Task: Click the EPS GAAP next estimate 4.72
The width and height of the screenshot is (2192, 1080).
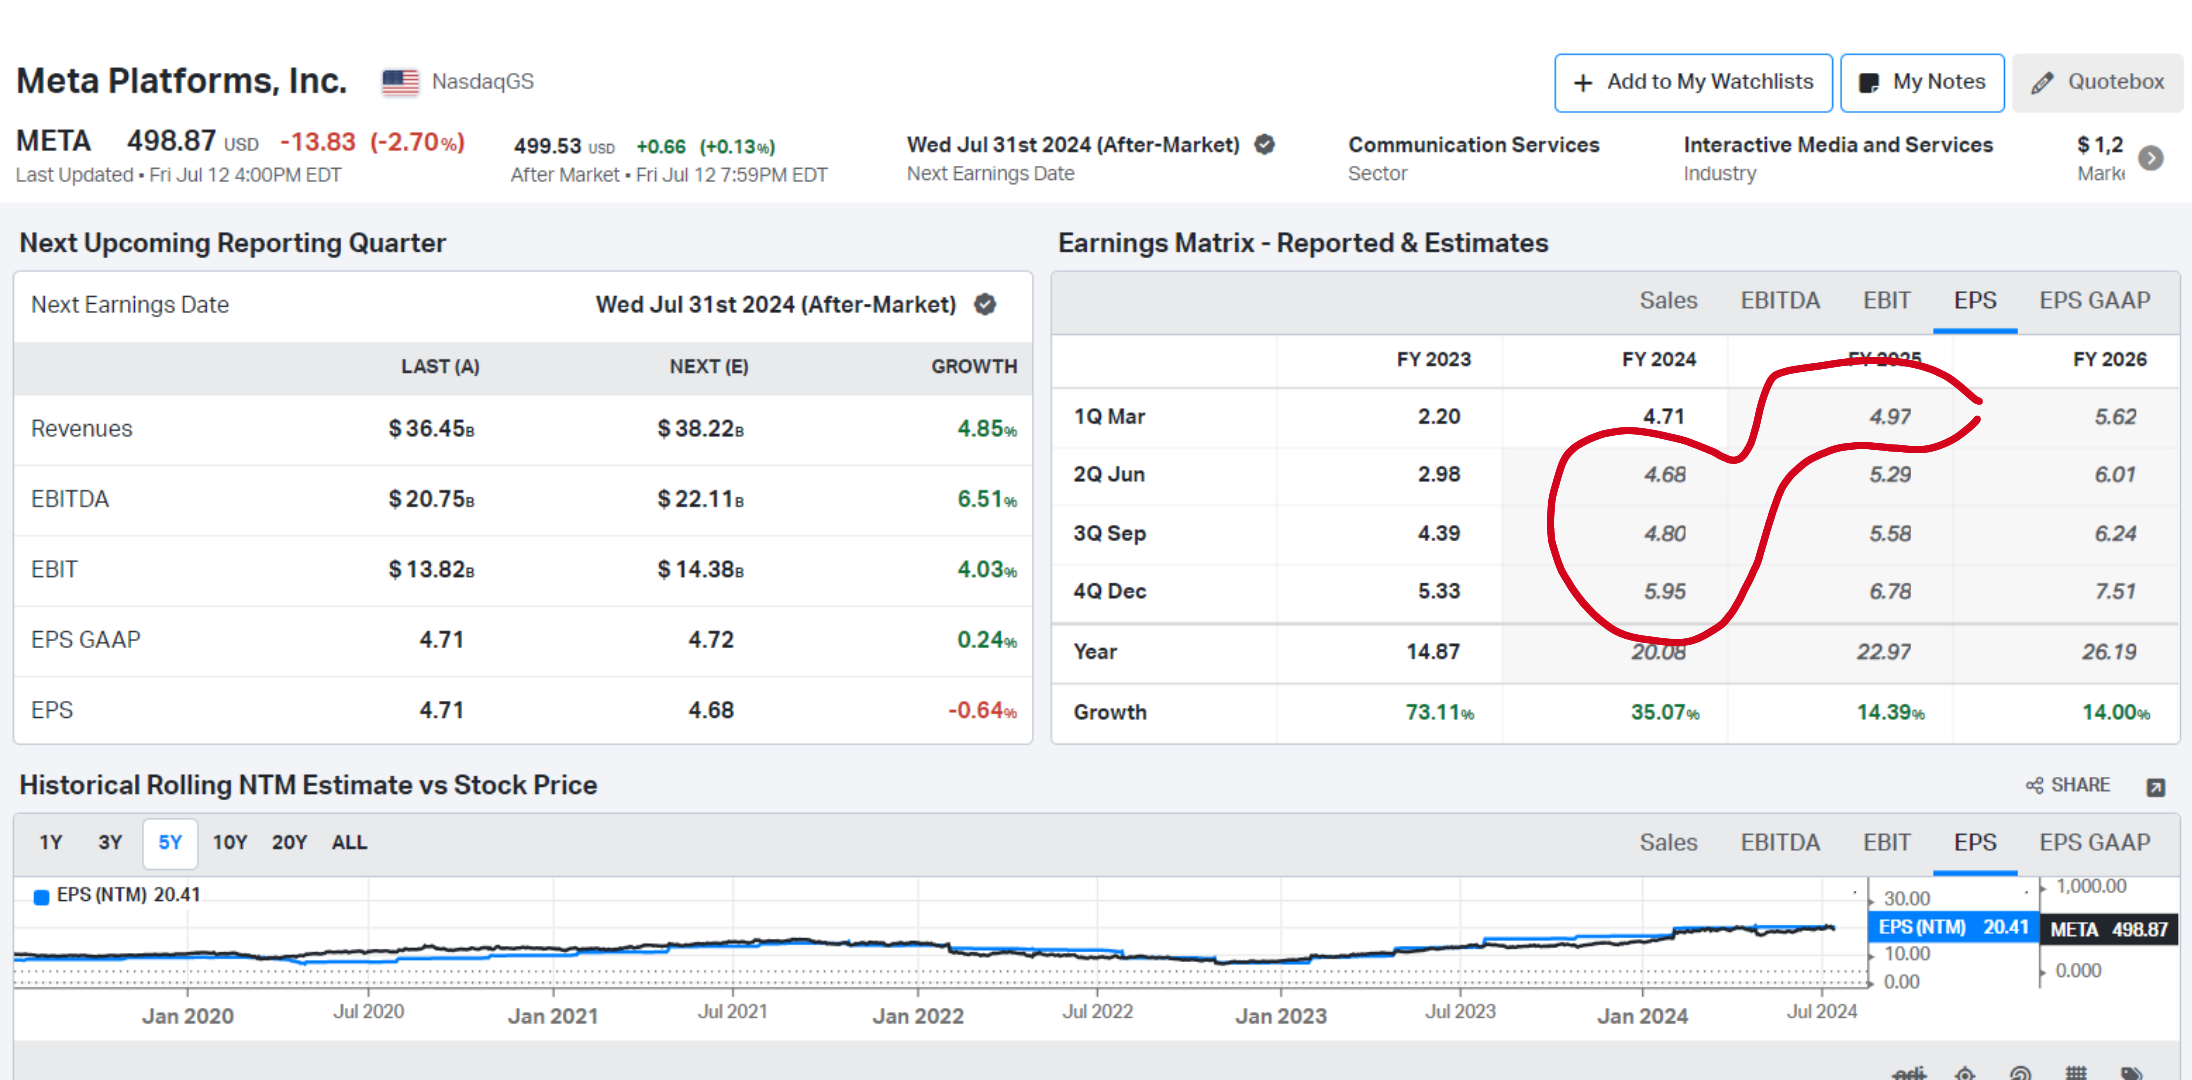Action: [711, 640]
